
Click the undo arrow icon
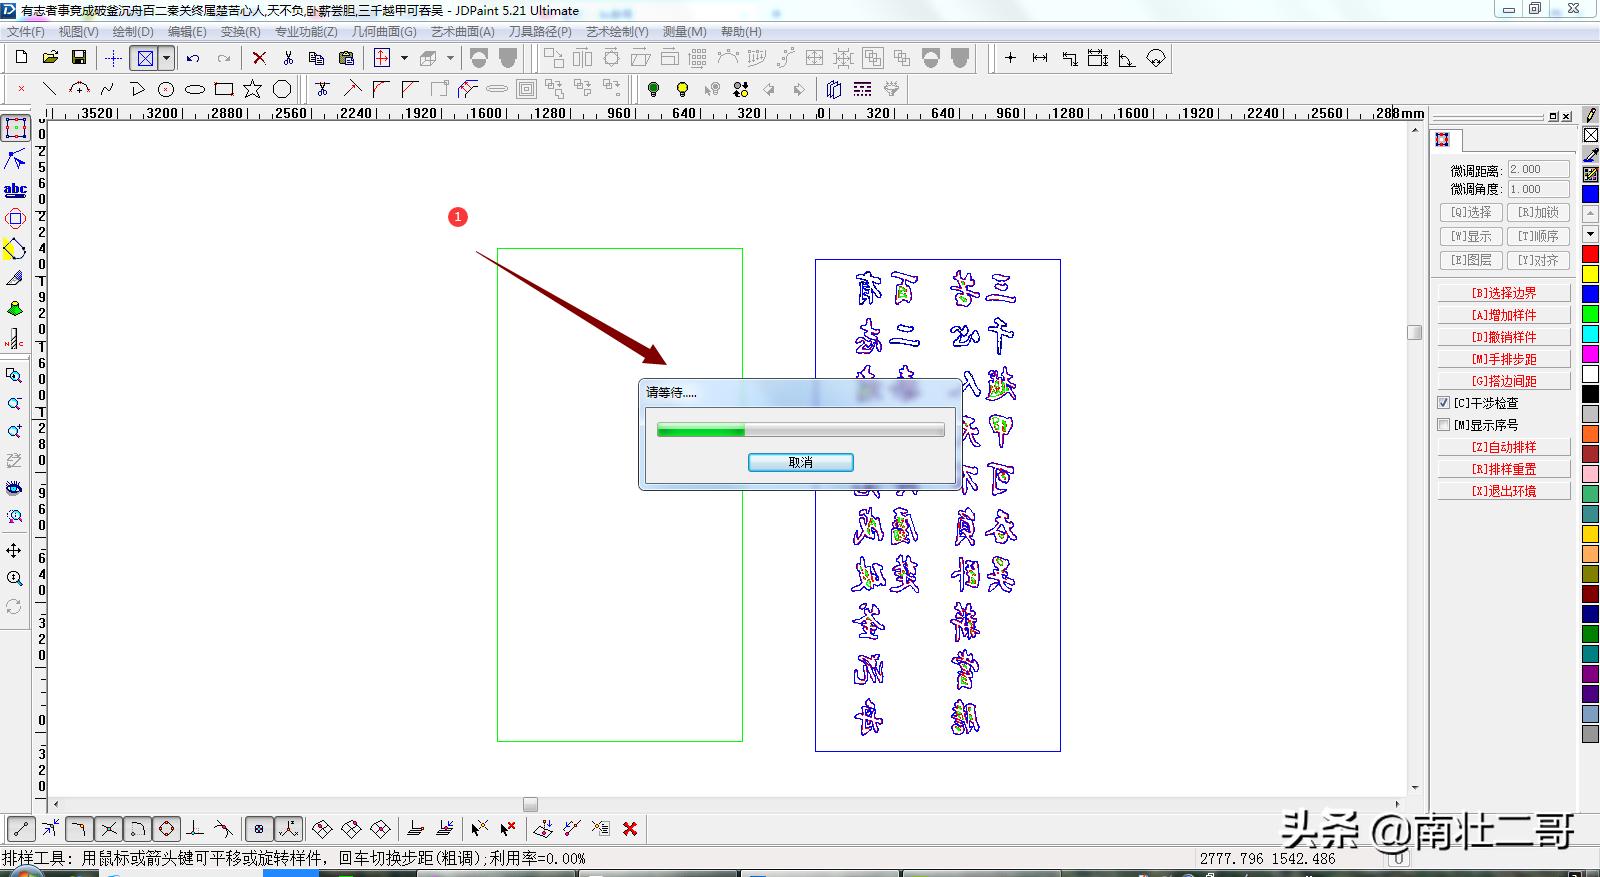click(194, 58)
